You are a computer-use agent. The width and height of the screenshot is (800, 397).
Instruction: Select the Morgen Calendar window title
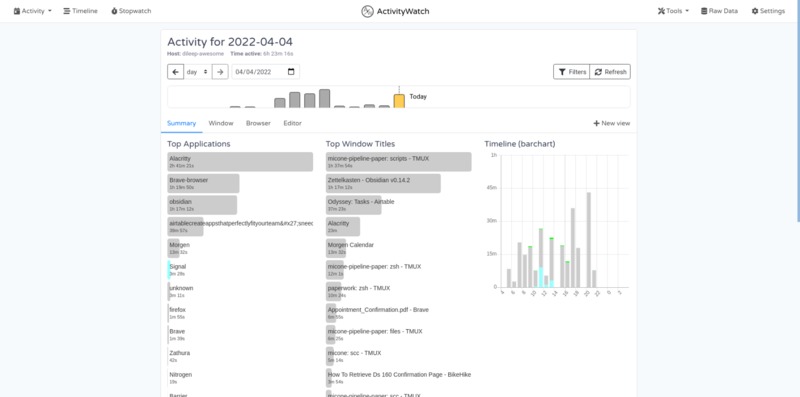pos(351,248)
